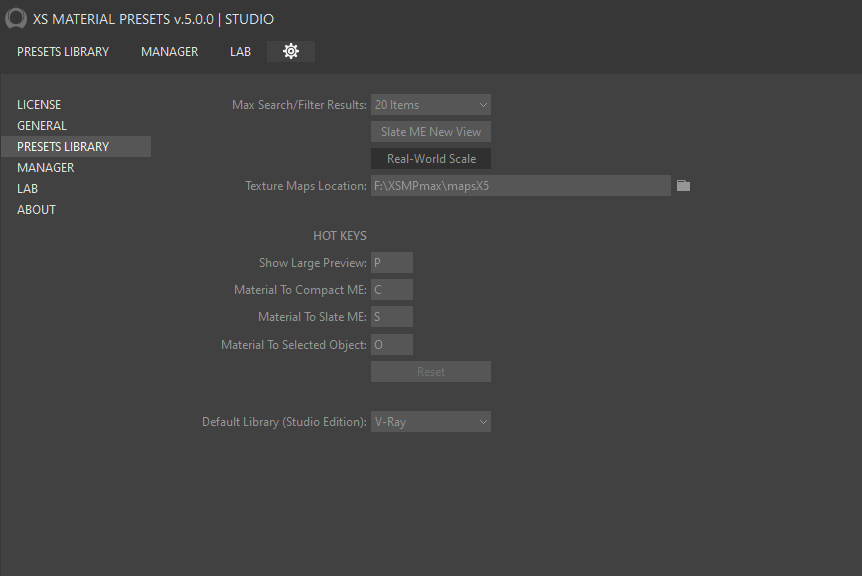Viewport: 862px width, 576px height.
Task: Click the Material To Compact ME hotkey field
Action: point(392,290)
